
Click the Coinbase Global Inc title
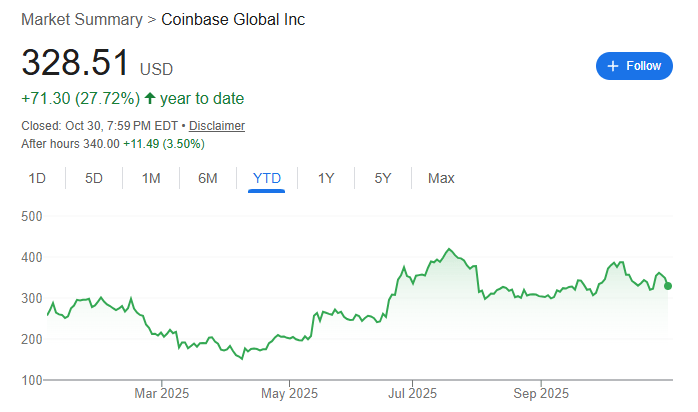(234, 19)
